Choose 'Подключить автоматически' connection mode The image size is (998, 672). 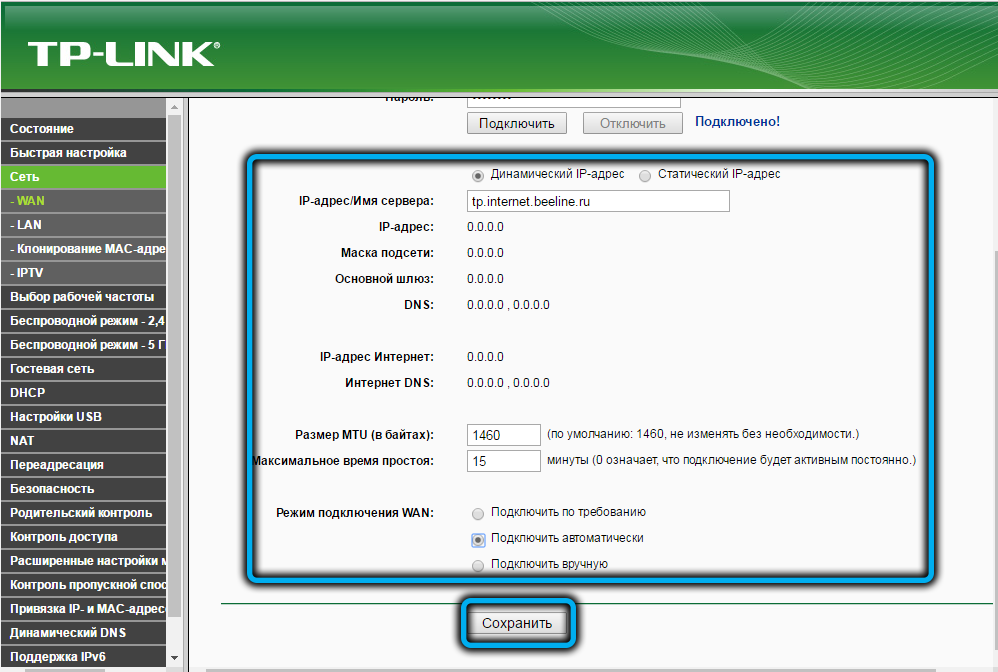(478, 539)
